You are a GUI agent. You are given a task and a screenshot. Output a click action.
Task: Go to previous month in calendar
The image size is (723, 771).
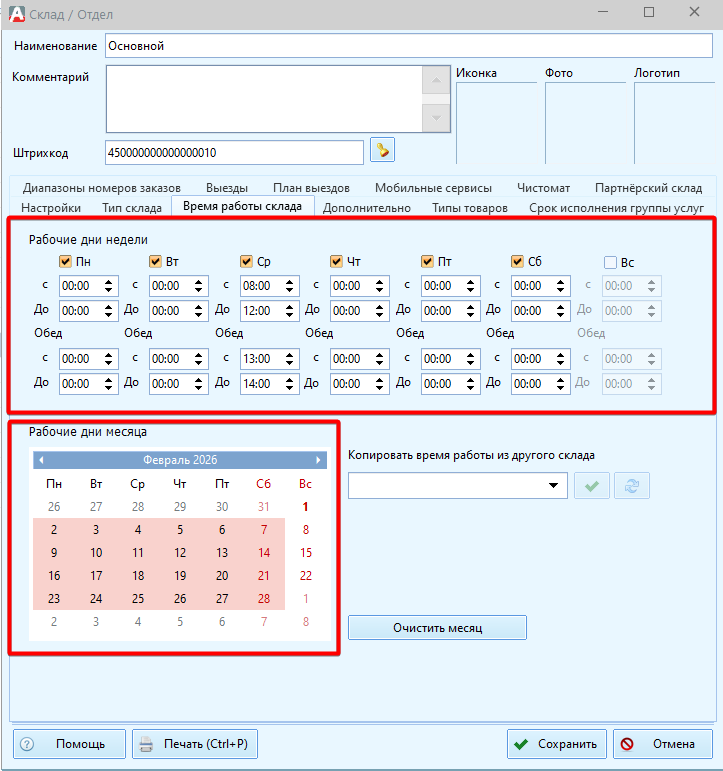click(41, 460)
